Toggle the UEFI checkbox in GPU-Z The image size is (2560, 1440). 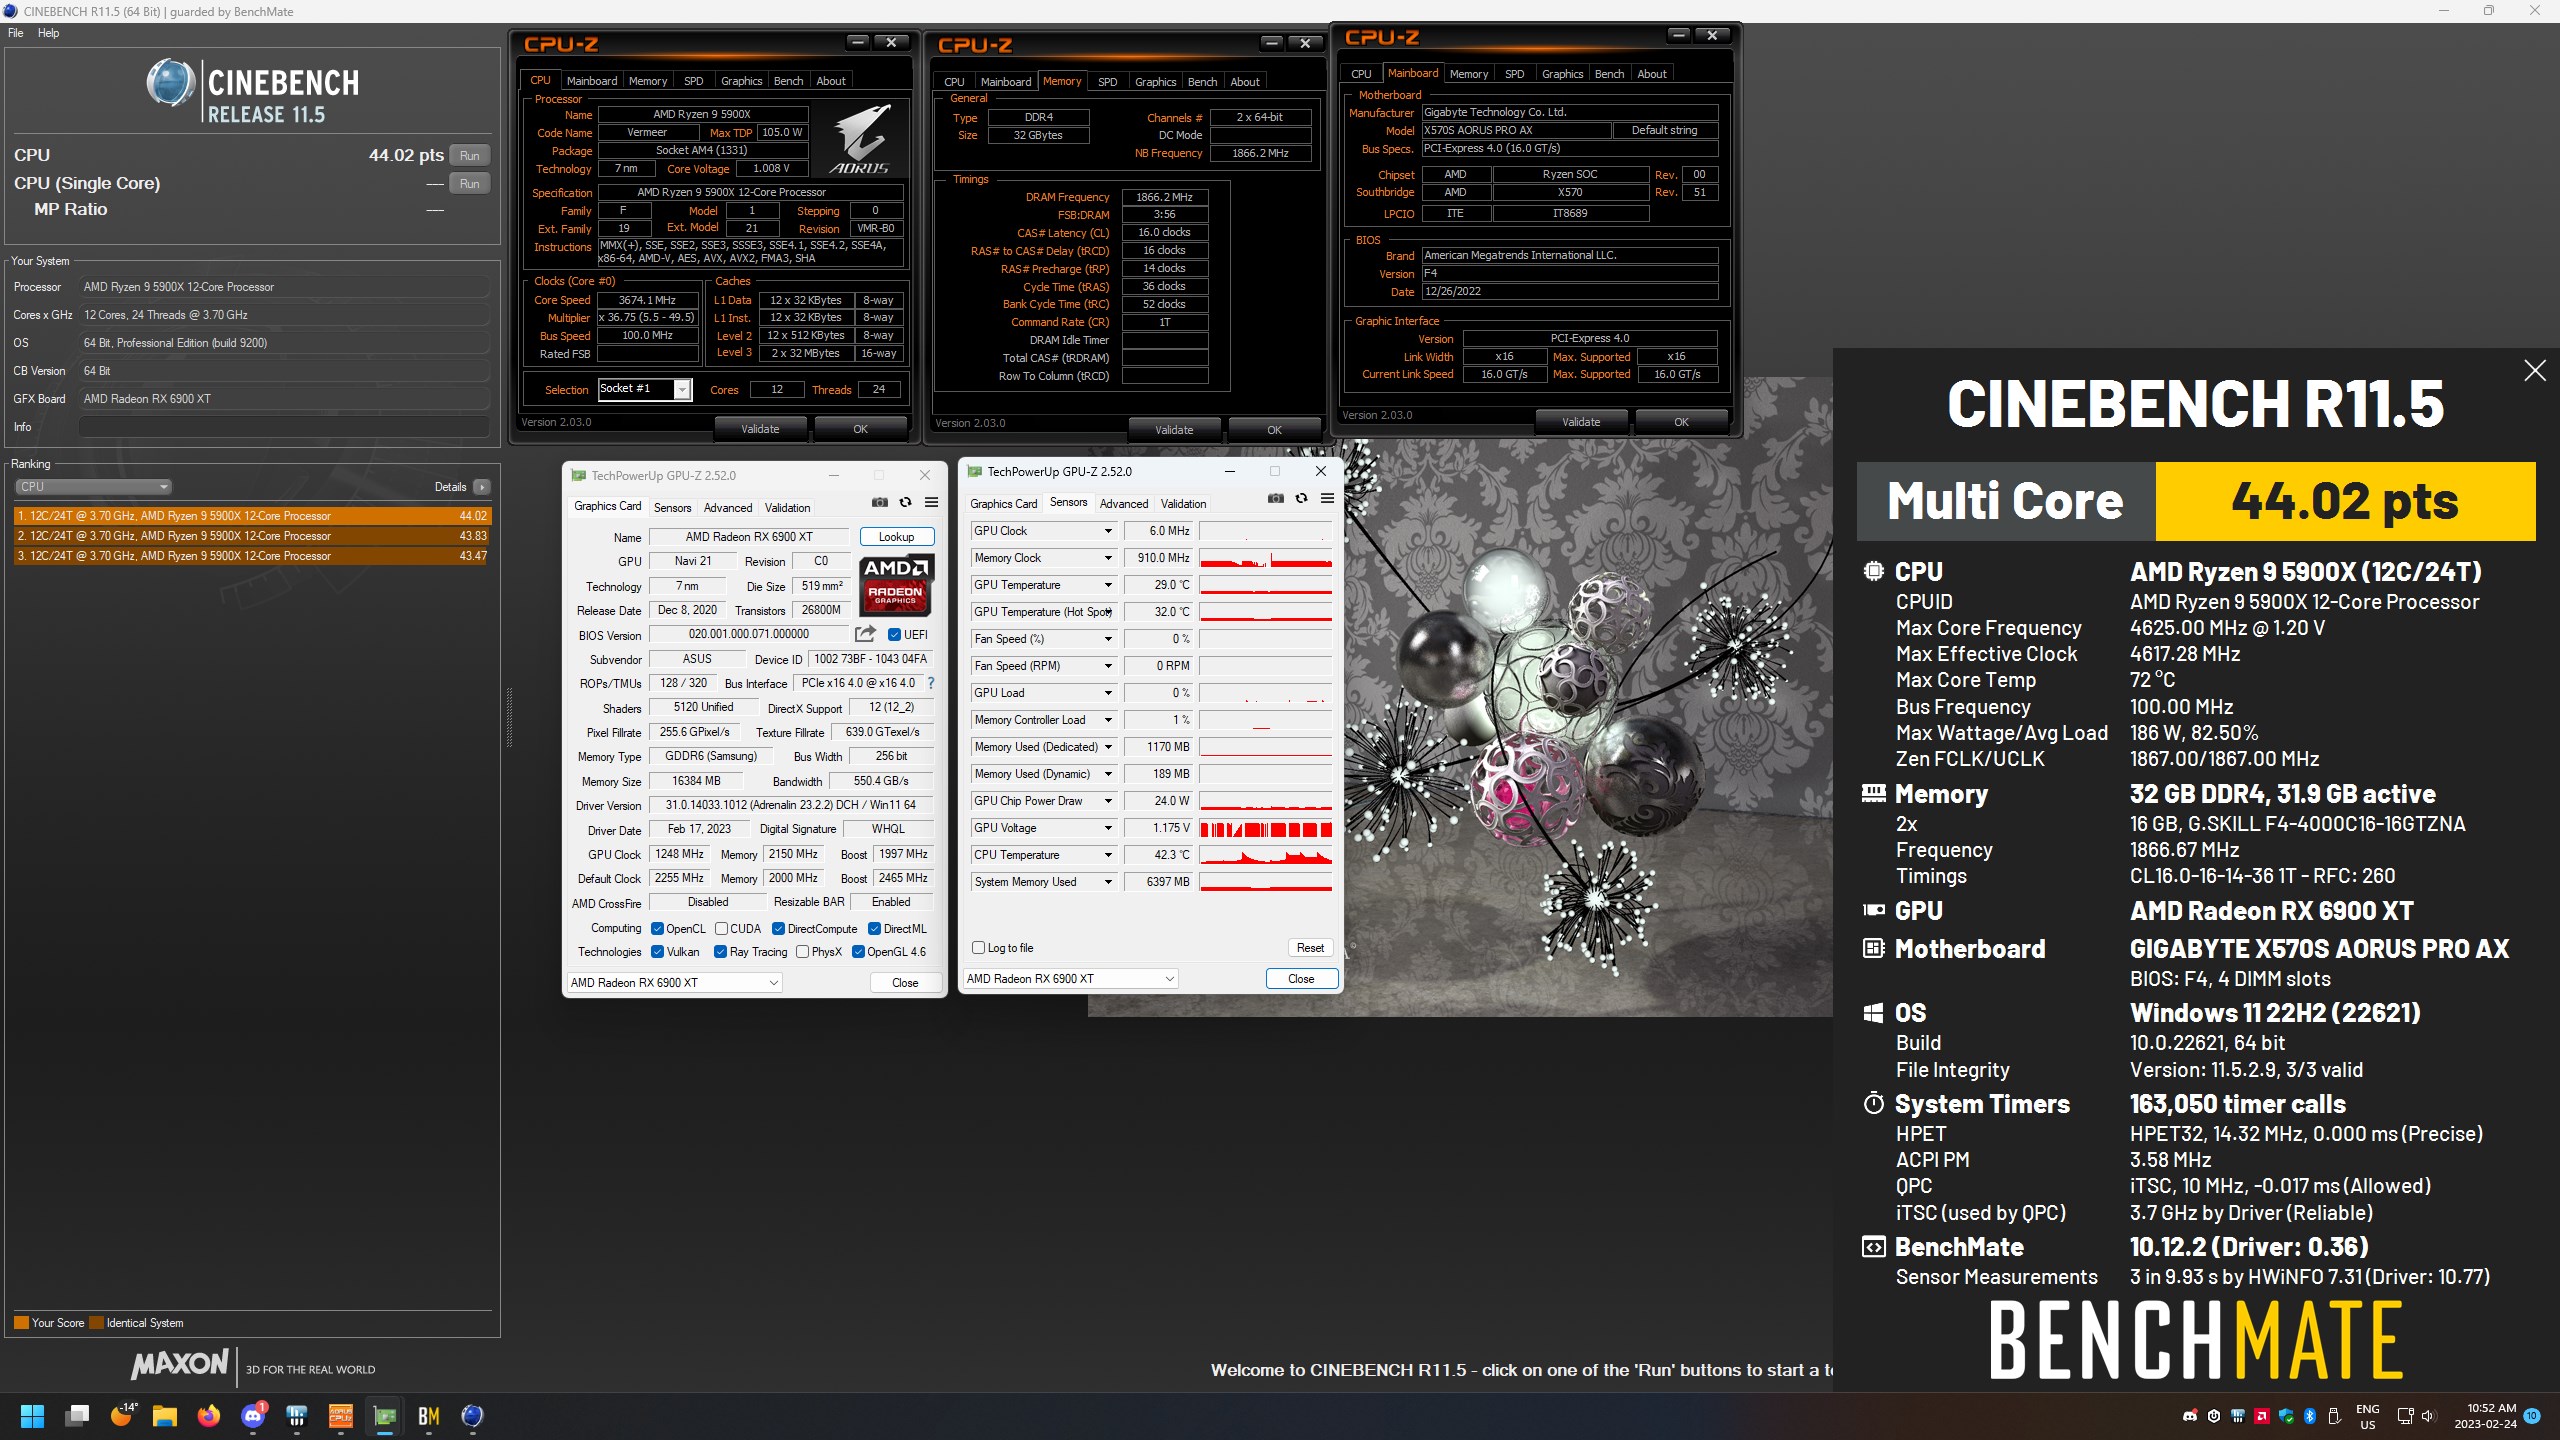click(894, 634)
